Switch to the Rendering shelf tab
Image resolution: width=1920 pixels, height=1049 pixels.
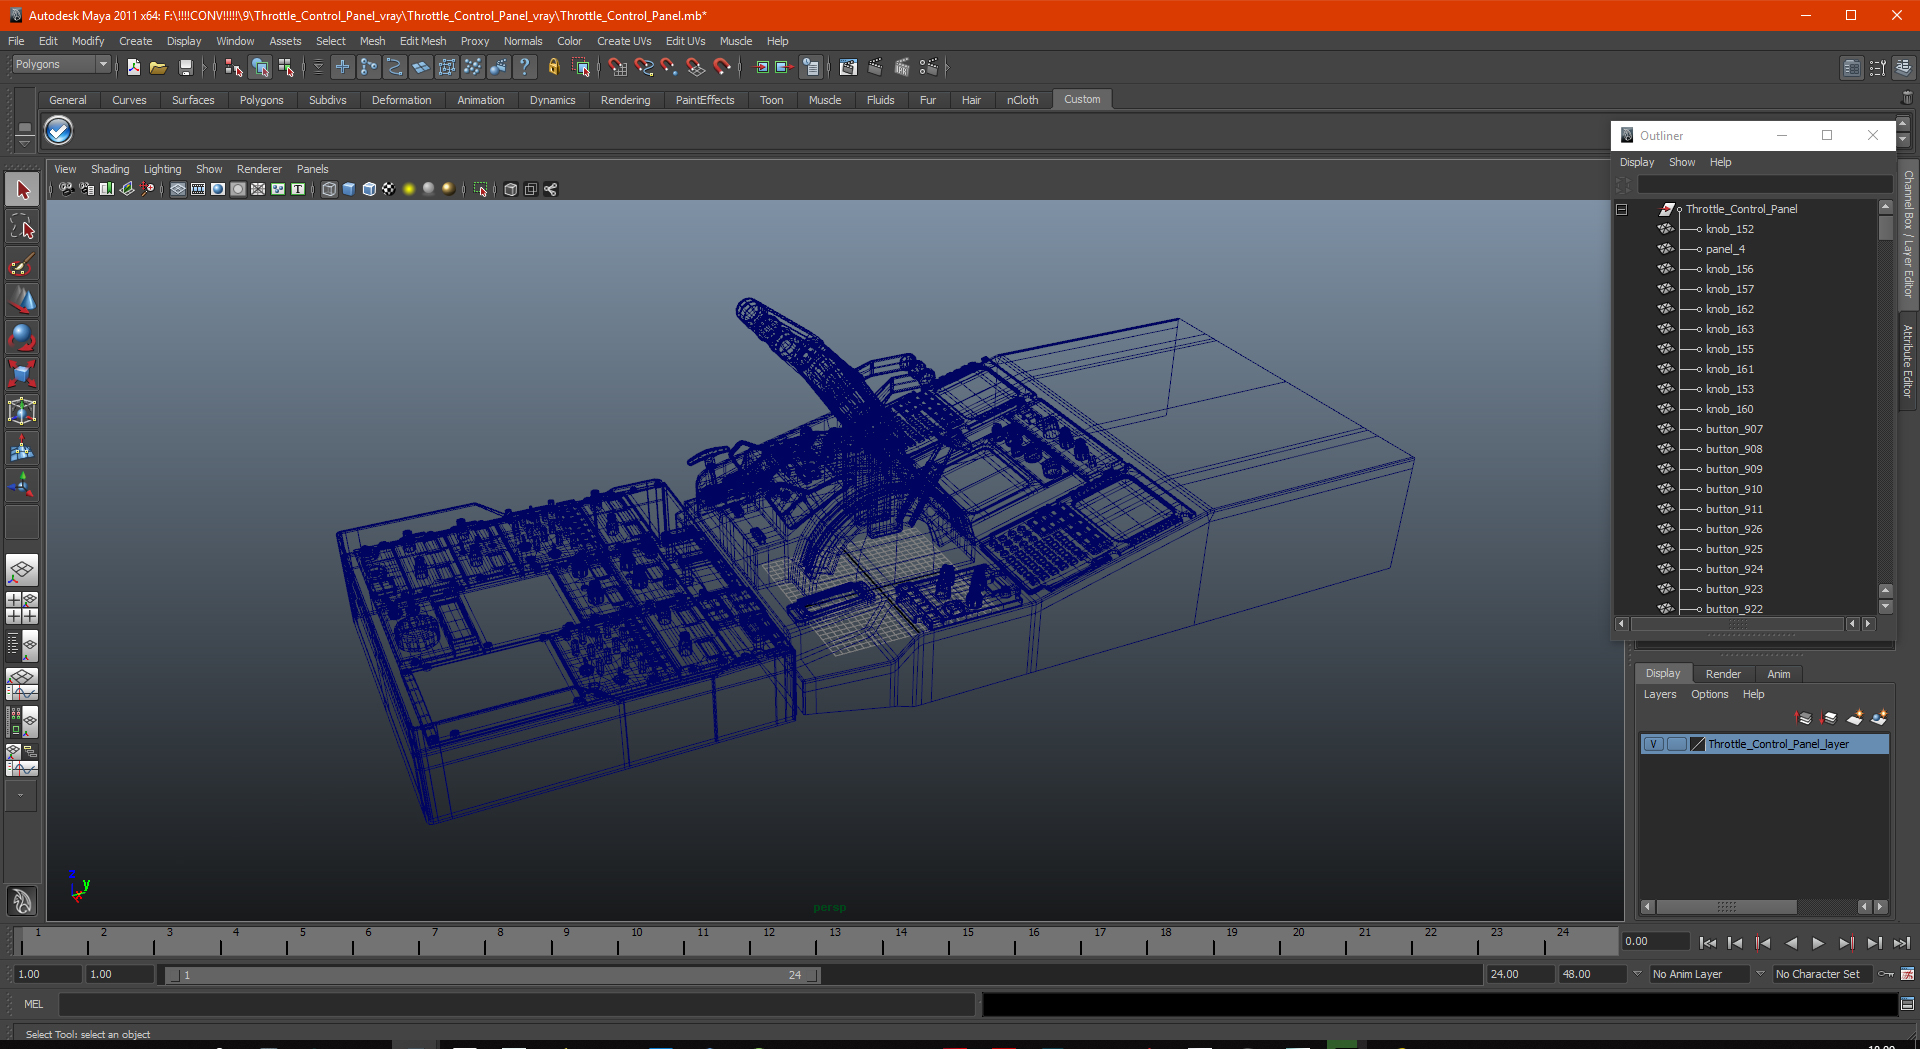[x=625, y=100]
